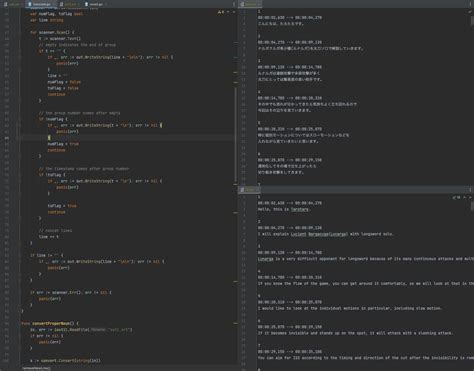This screenshot has width=474, height=371.
Task: Click the 'var line string' declaration
Action: [x=47, y=20]
